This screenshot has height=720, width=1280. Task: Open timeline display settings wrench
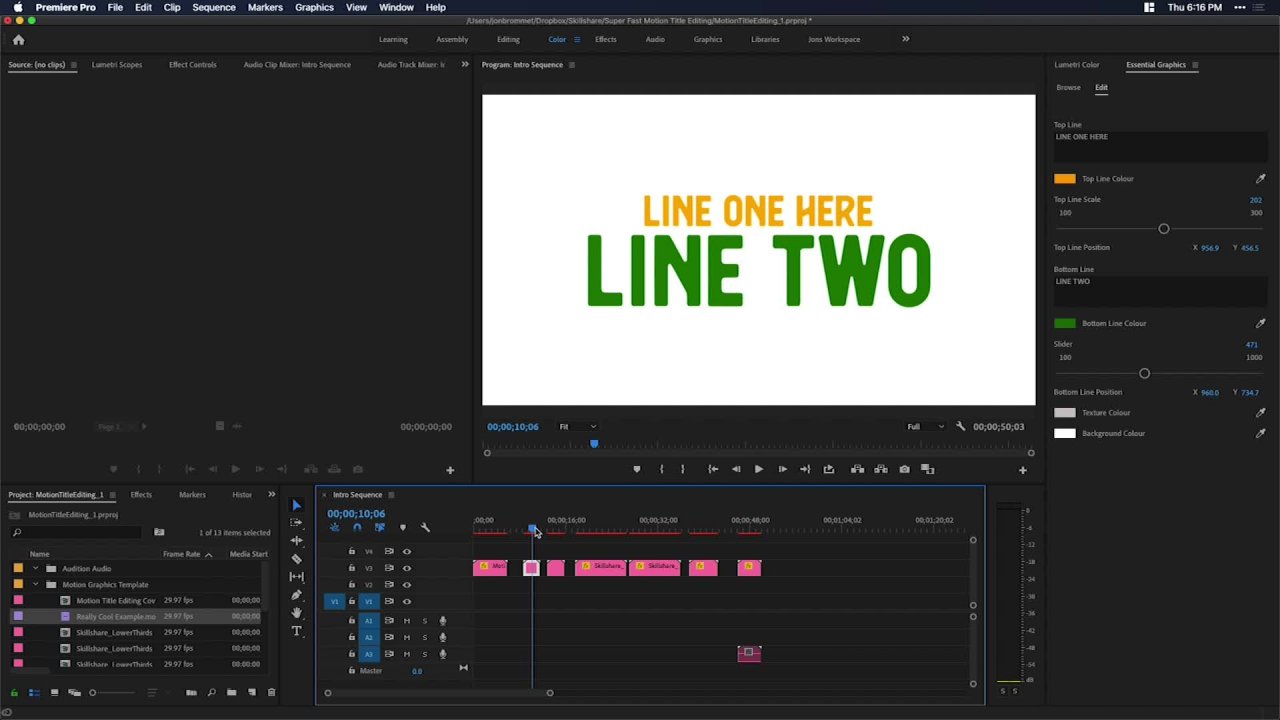(x=425, y=528)
